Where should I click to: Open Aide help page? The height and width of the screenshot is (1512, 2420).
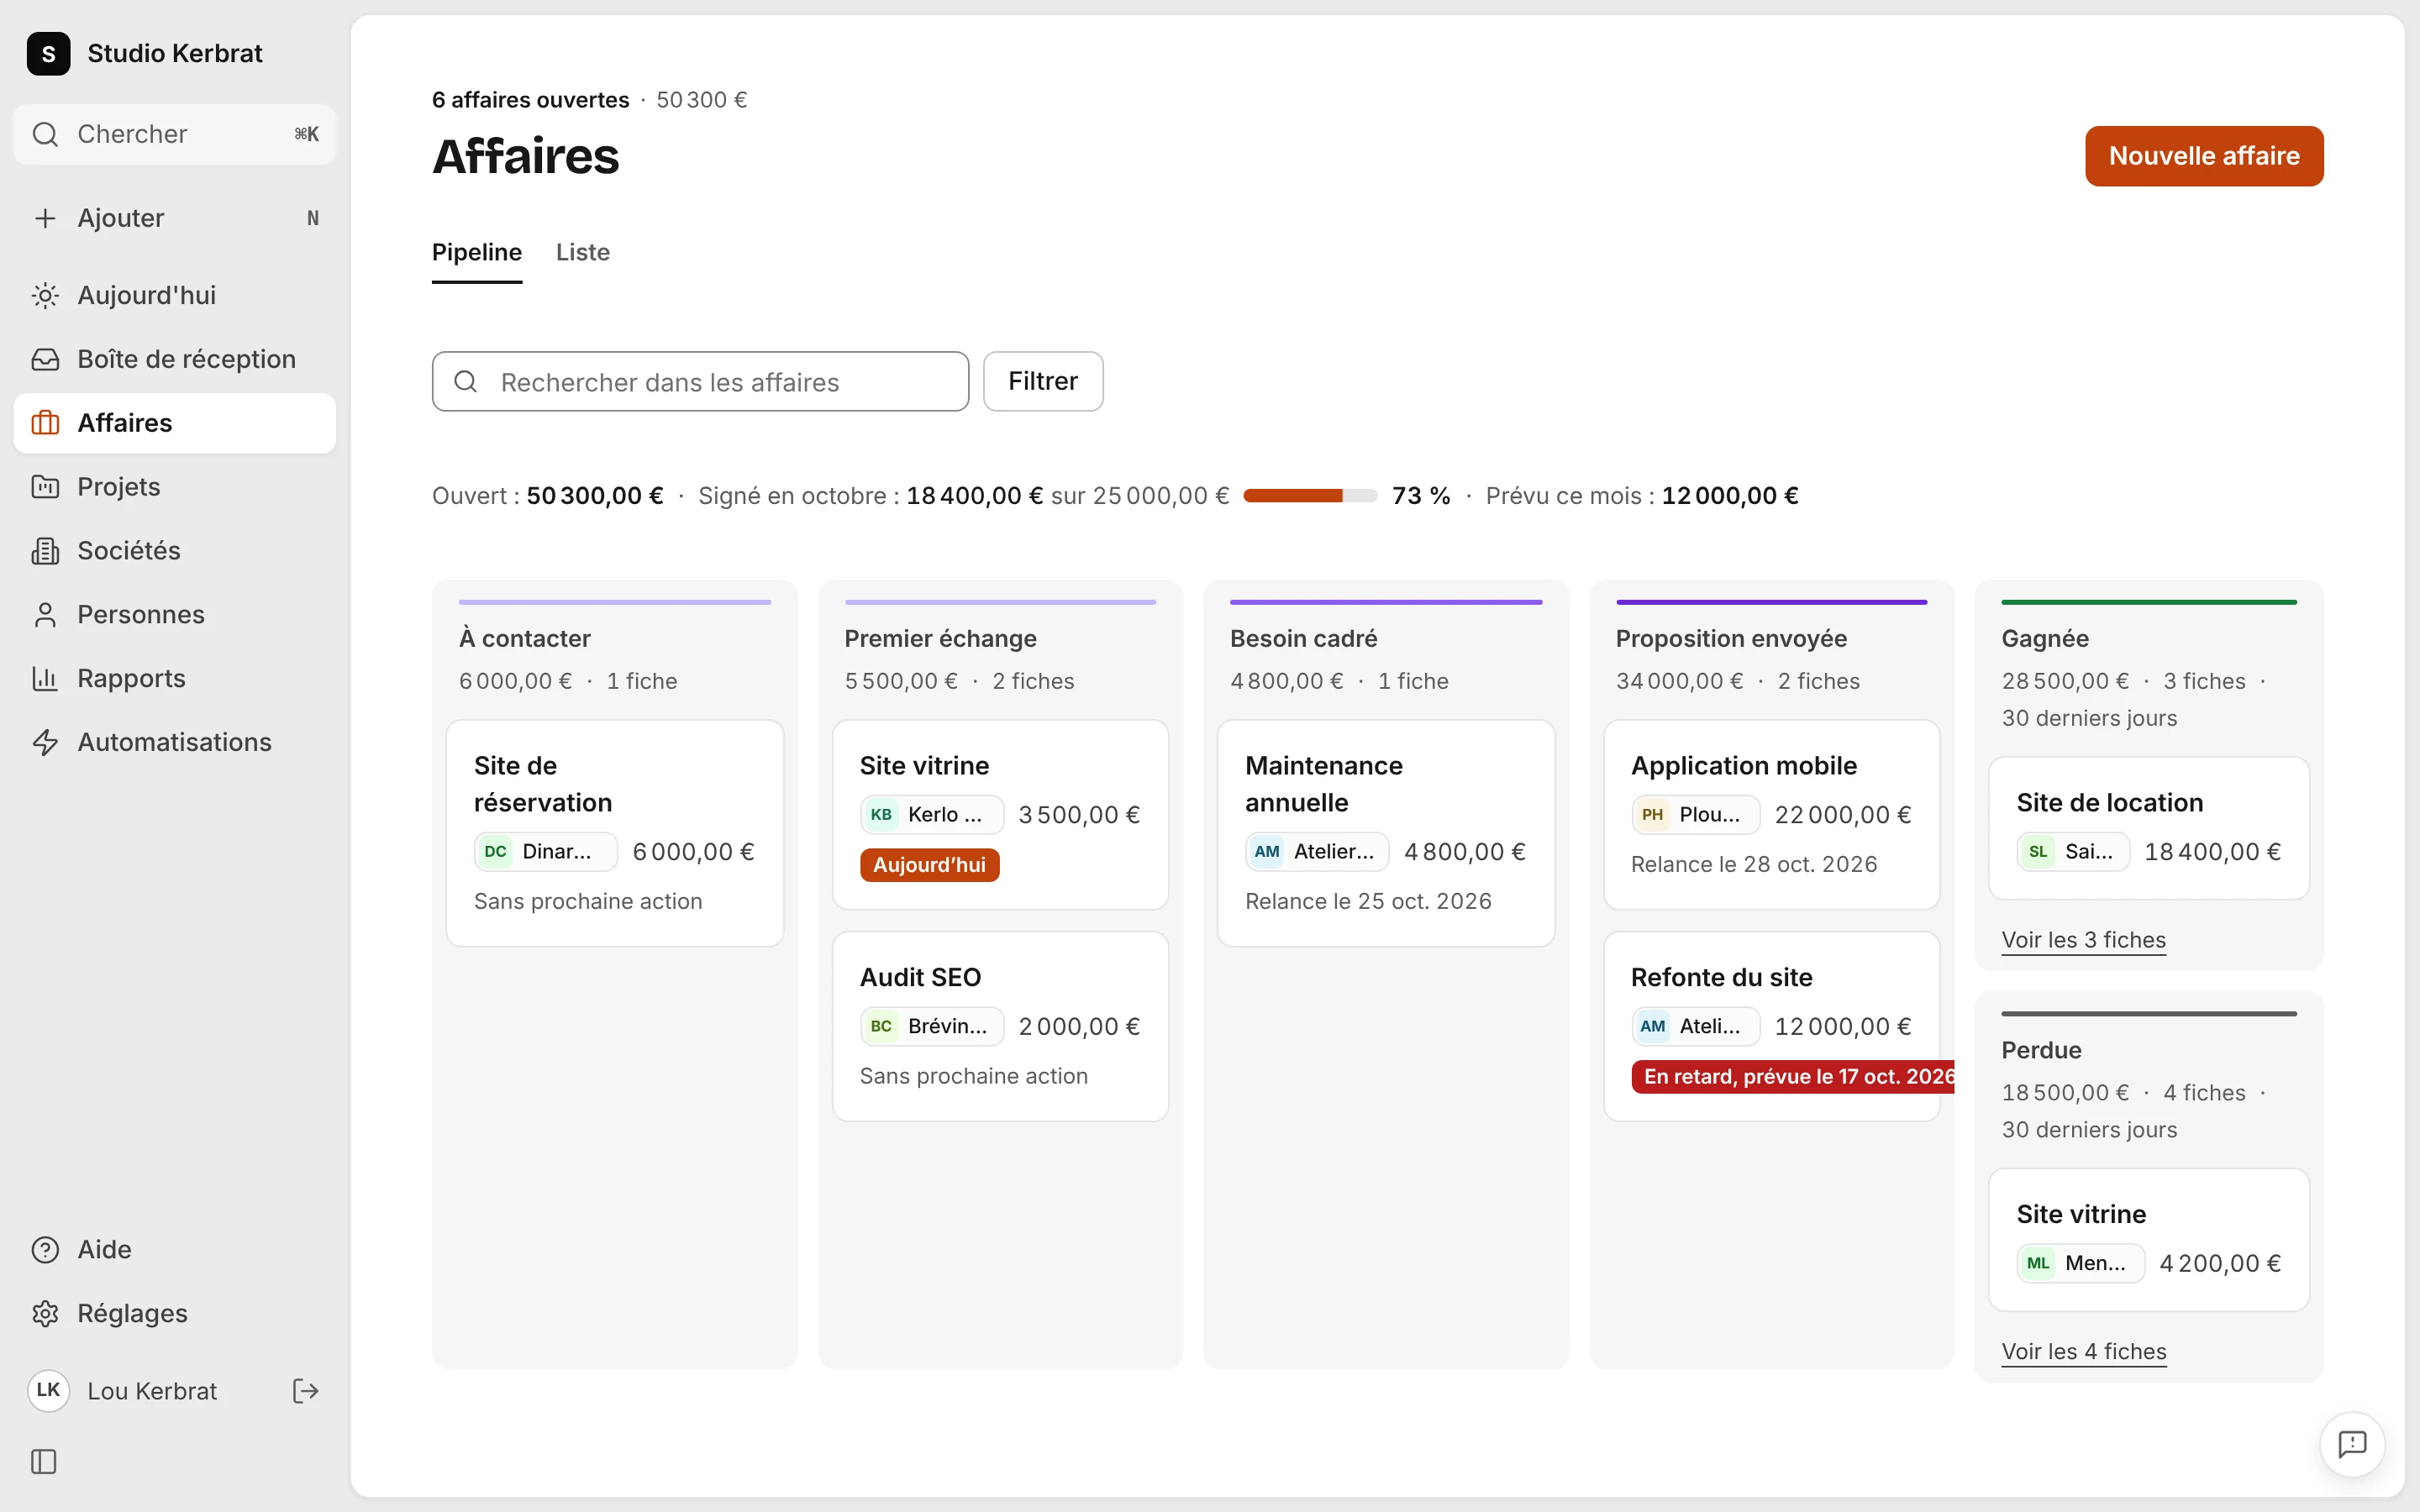point(174,1250)
